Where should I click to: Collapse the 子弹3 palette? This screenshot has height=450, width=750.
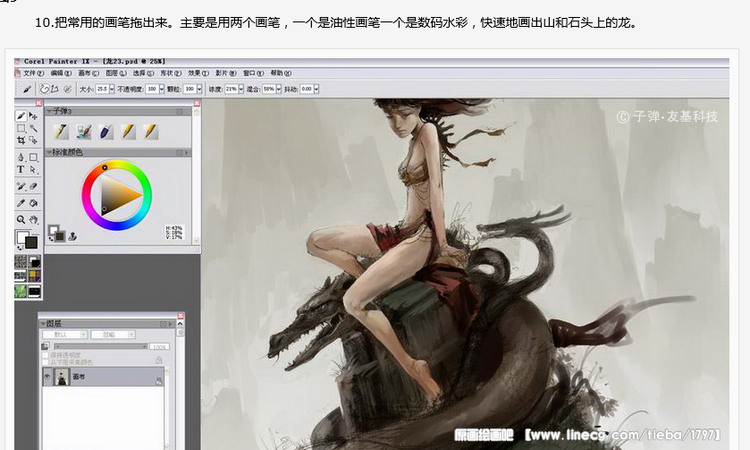pyautogui.click(x=49, y=111)
